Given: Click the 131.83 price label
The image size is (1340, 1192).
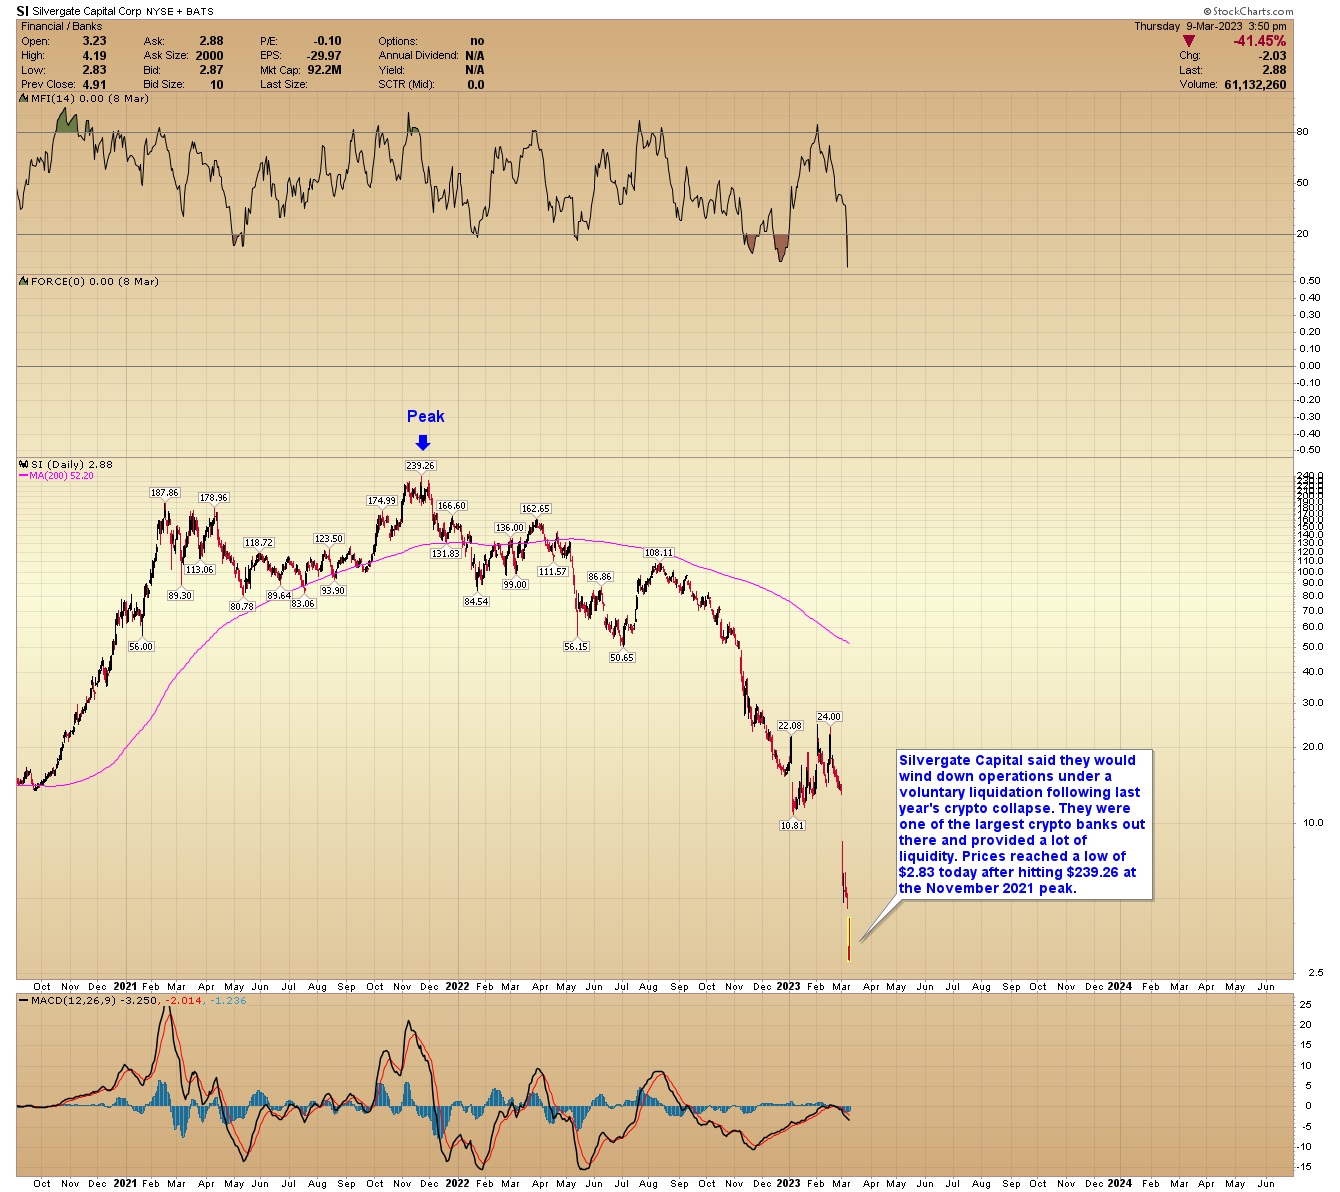Looking at the screenshot, I should coord(445,553).
